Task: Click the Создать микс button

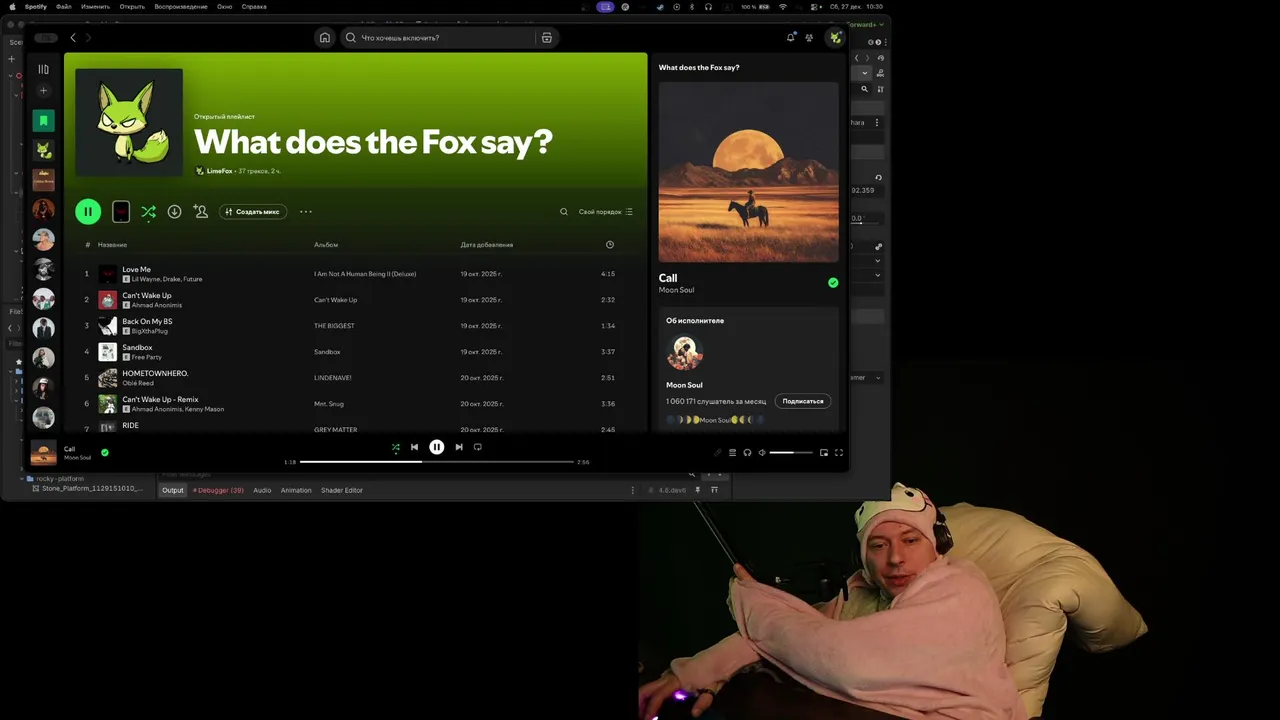Action: 253,212
